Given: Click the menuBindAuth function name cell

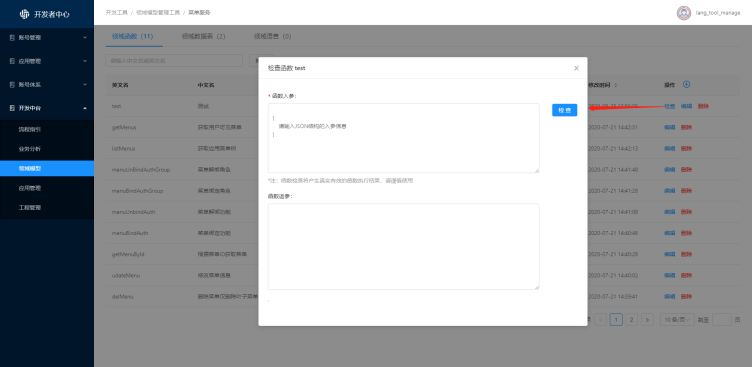Looking at the screenshot, I should pyautogui.click(x=130, y=233).
